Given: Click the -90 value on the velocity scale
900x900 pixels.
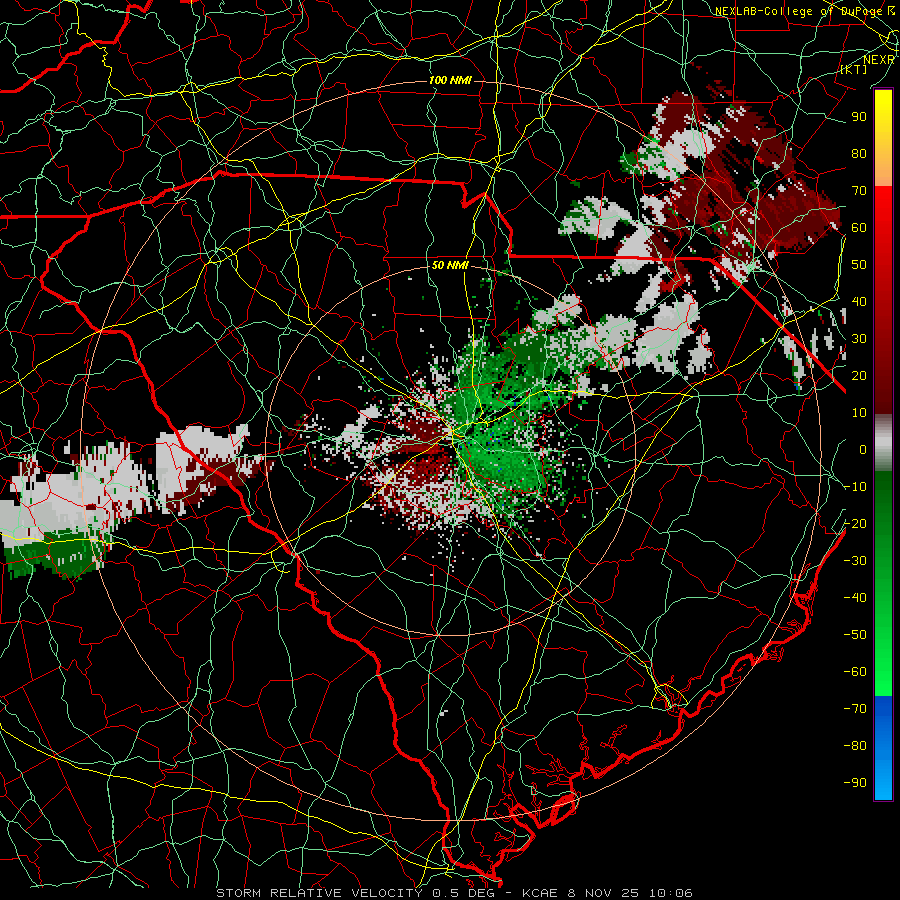Looking at the screenshot, I should 855,783.
